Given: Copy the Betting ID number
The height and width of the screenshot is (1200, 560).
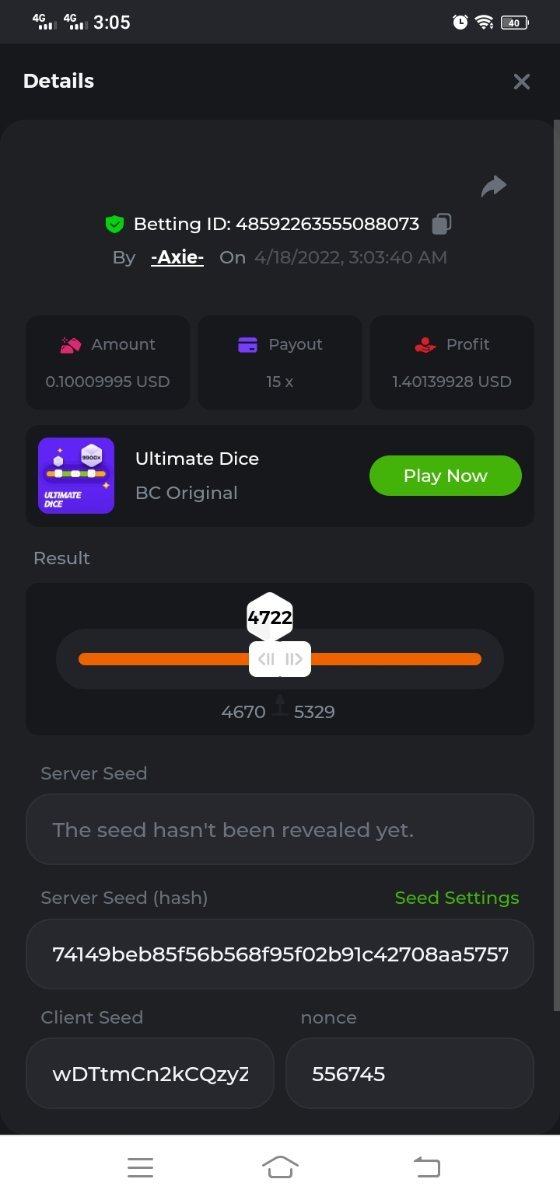Looking at the screenshot, I should pos(441,224).
